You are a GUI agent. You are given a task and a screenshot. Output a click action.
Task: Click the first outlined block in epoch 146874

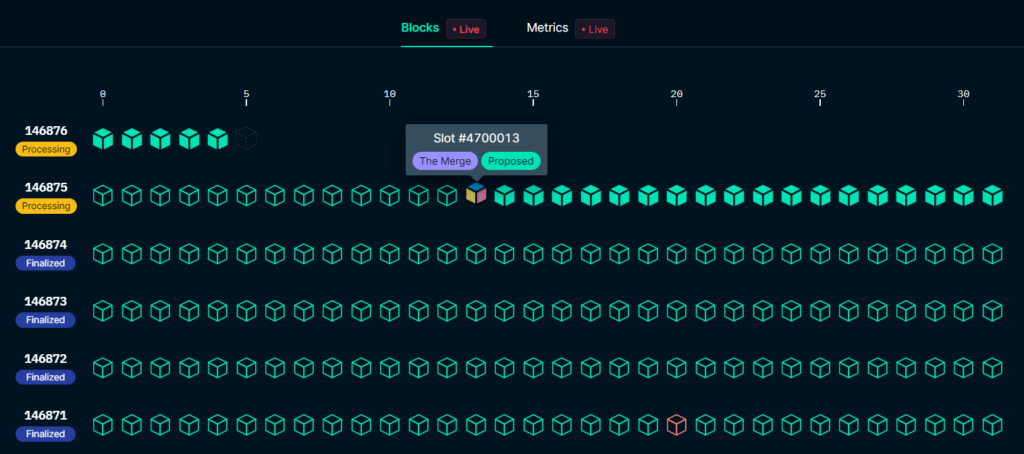click(x=103, y=254)
